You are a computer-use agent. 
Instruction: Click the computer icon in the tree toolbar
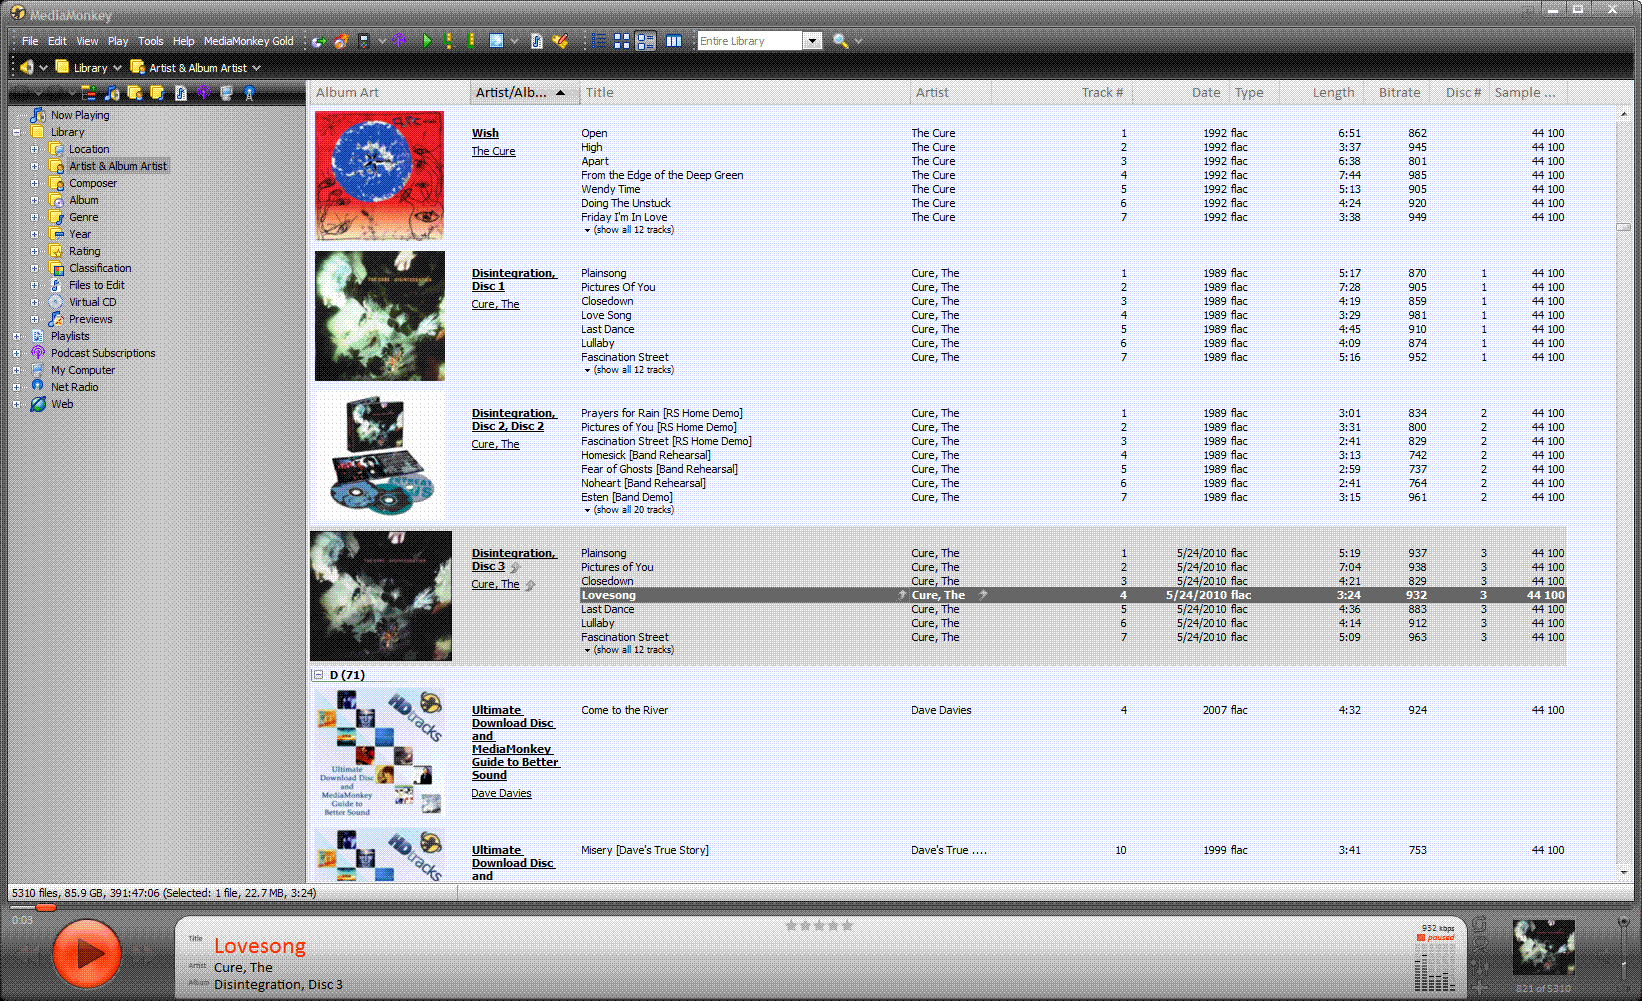pos(226,93)
